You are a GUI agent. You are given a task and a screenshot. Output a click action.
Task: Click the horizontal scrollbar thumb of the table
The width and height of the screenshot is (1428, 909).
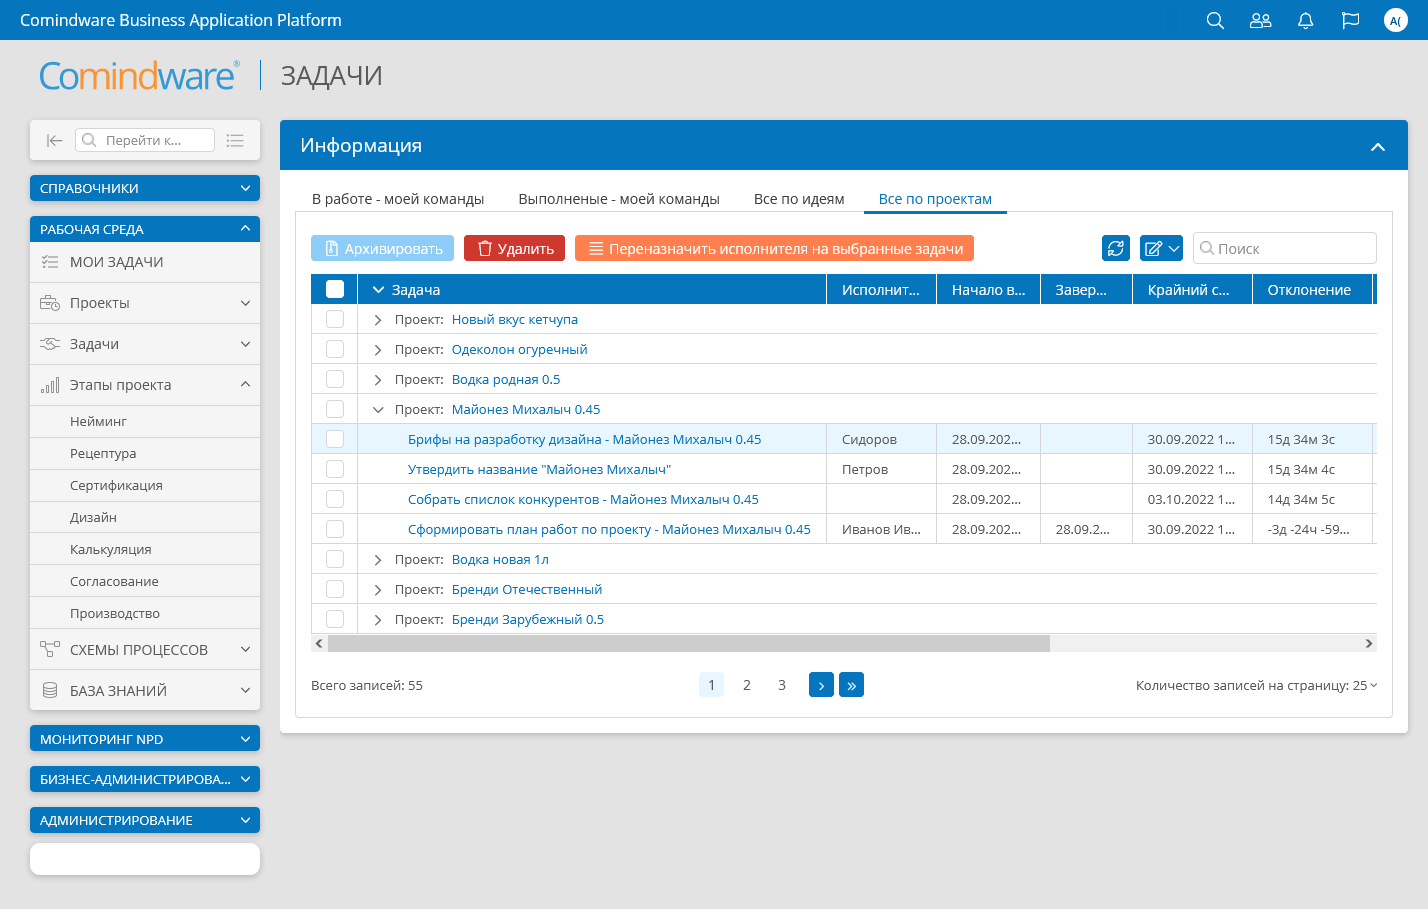[689, 643]
